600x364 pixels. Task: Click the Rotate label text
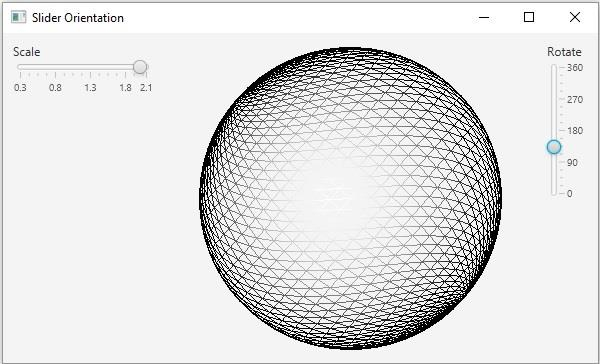(564, 52)
